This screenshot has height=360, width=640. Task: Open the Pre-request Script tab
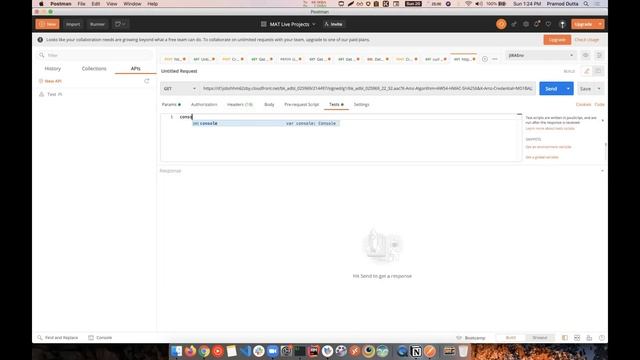tap(302, 104)
